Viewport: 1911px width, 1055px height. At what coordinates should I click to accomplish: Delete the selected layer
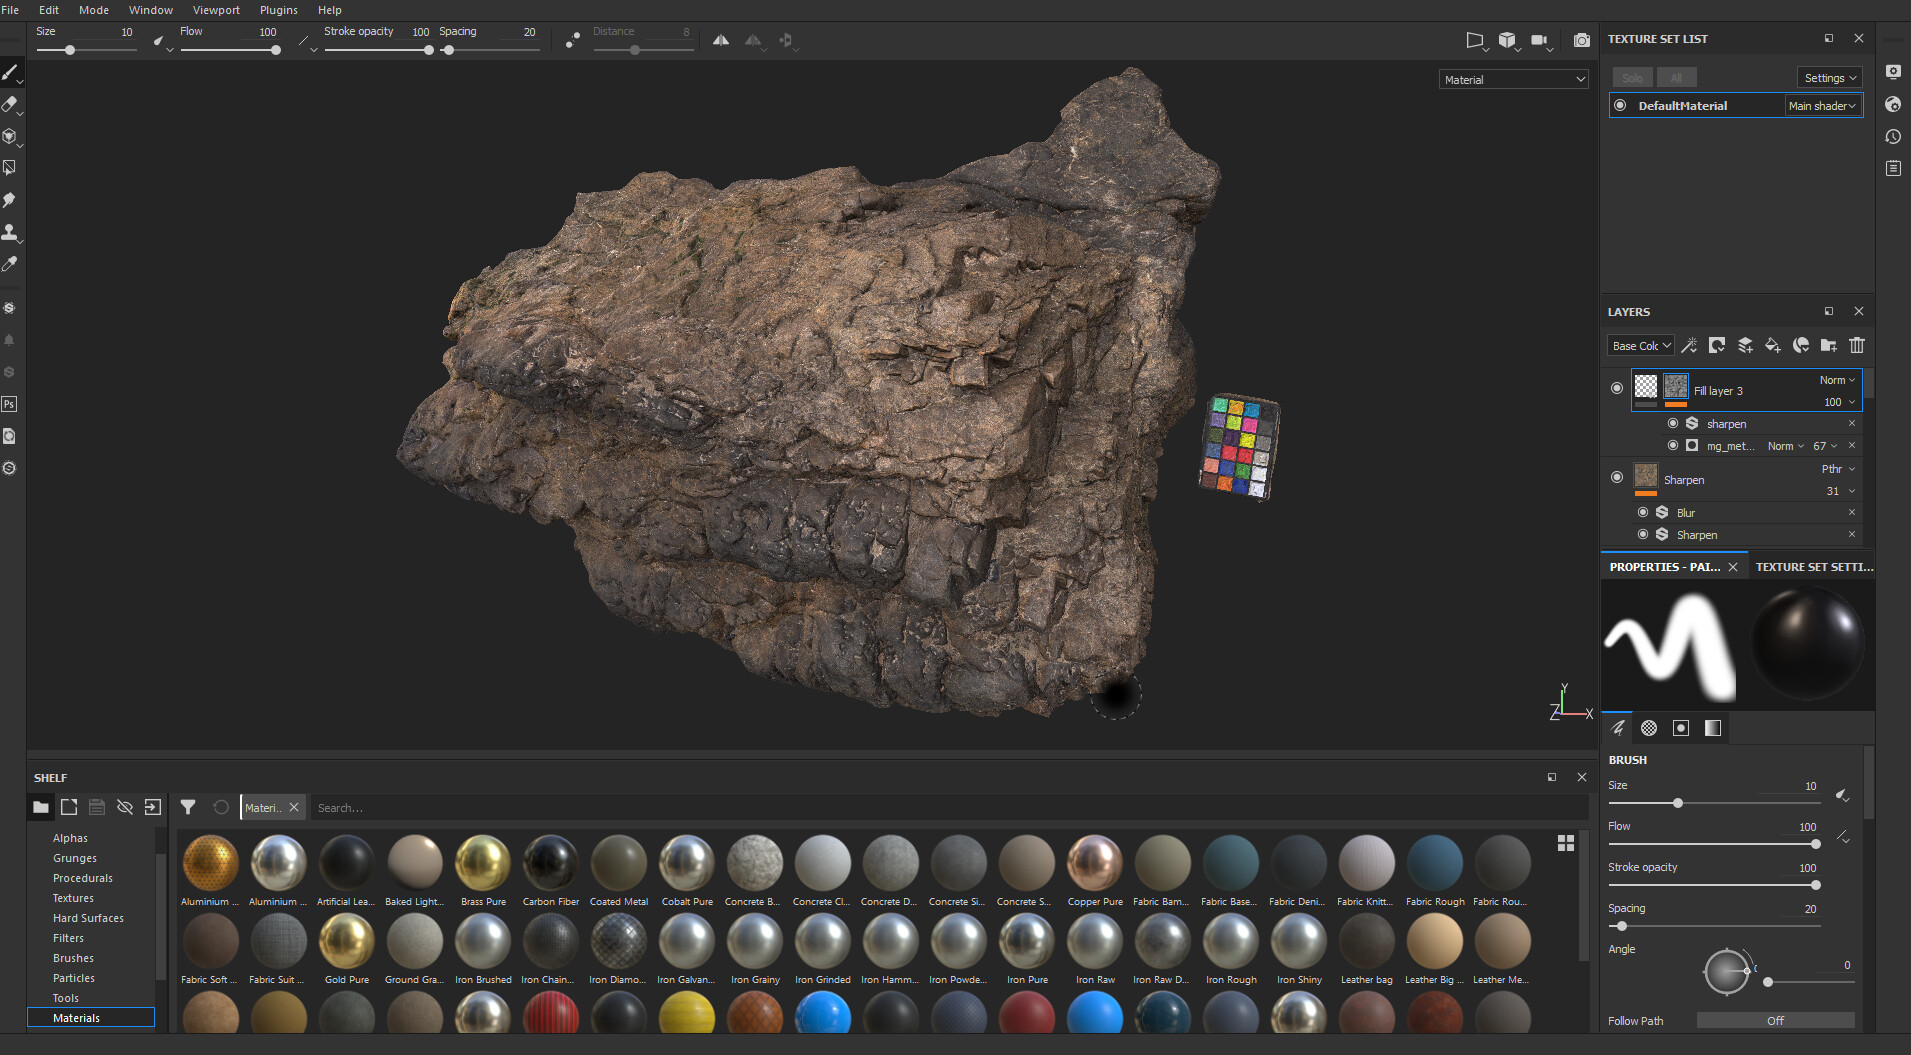pyautogui.click(x=1857, y=345)
